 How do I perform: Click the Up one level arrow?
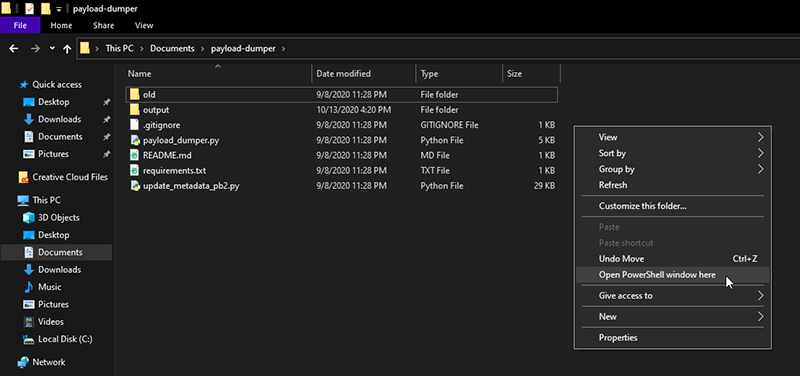(x=67, y=48)
